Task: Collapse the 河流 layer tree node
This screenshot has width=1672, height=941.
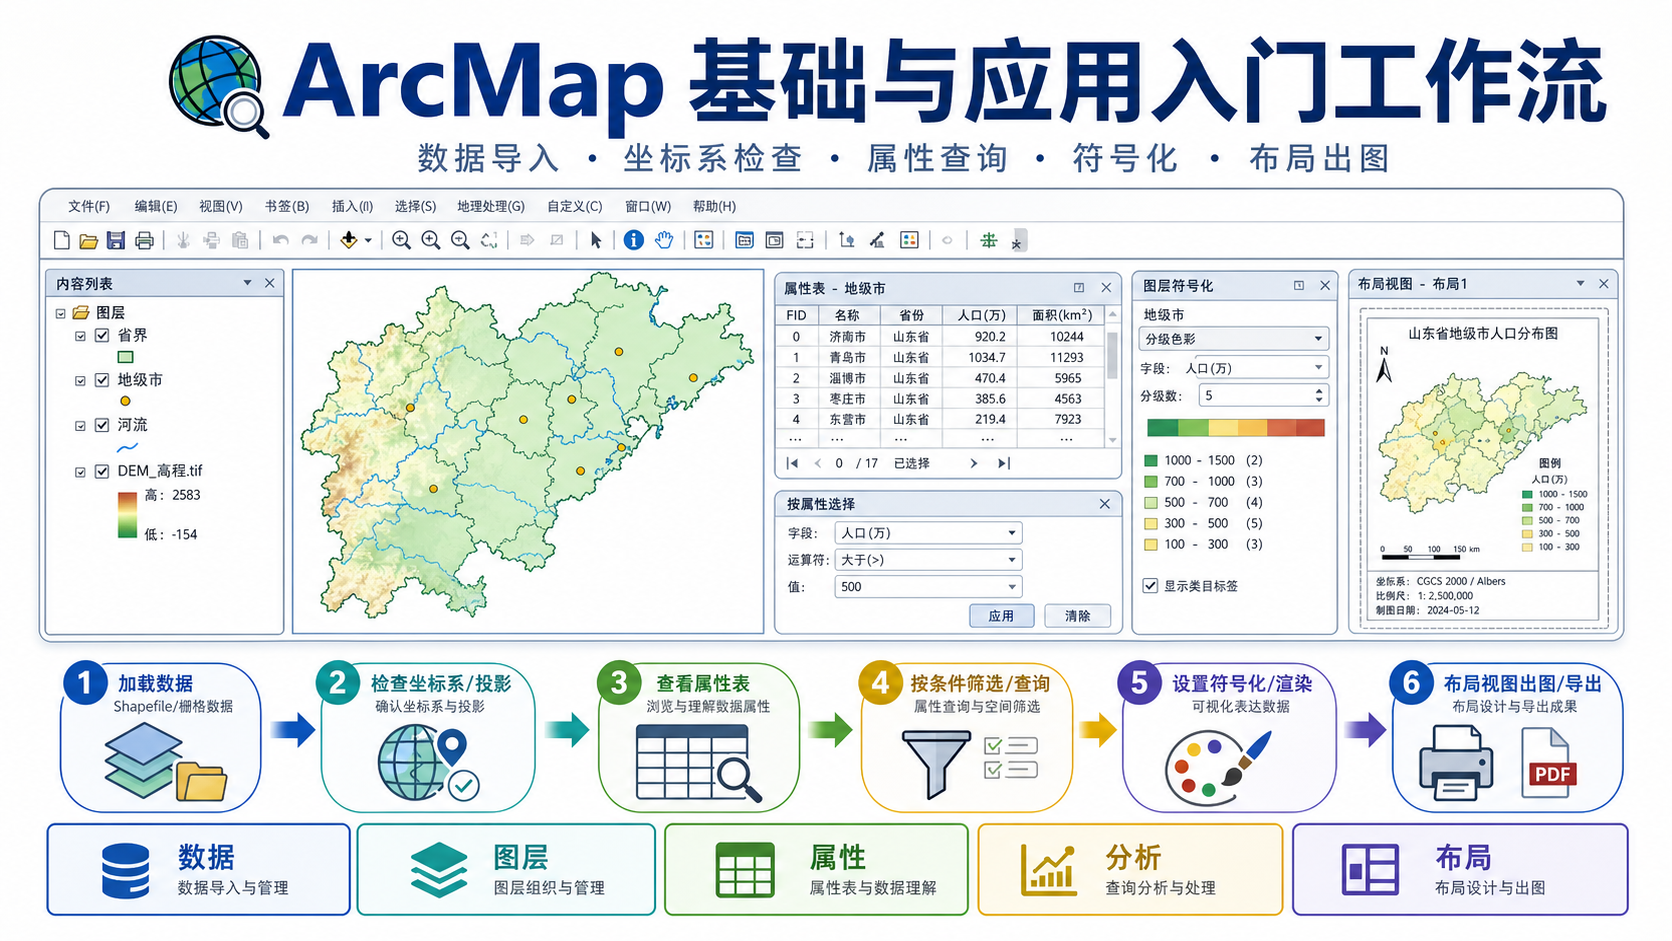Action: tap(80, 426)
